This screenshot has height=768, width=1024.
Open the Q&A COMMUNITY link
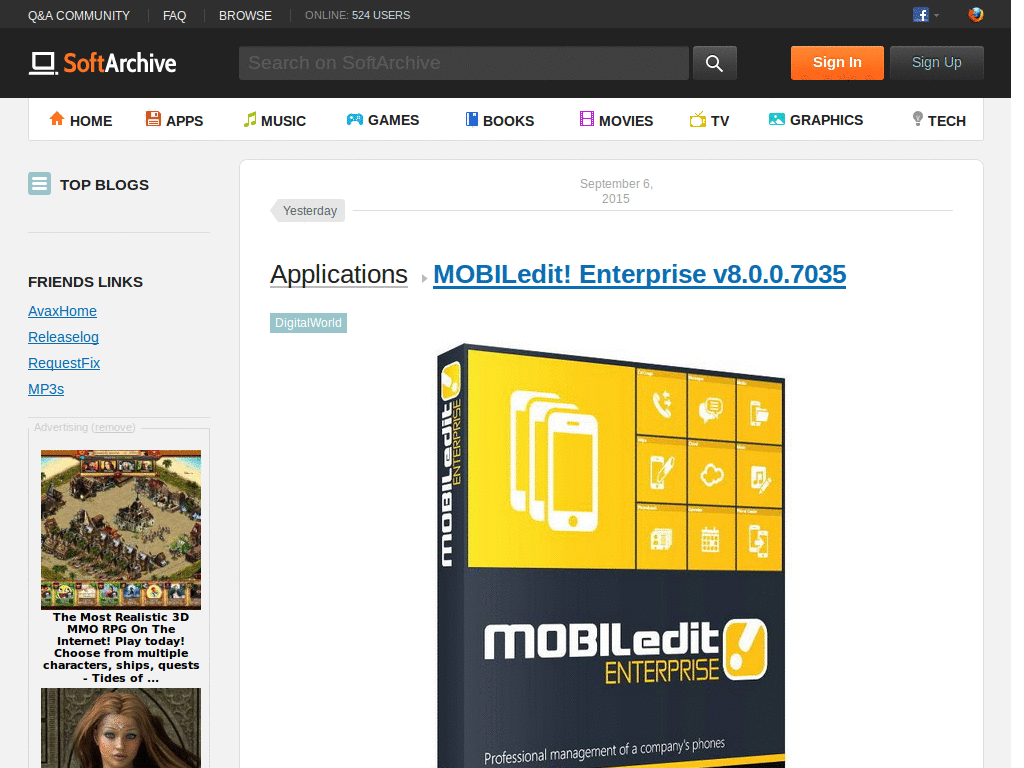pyautogui.click(x=79, y=16)
